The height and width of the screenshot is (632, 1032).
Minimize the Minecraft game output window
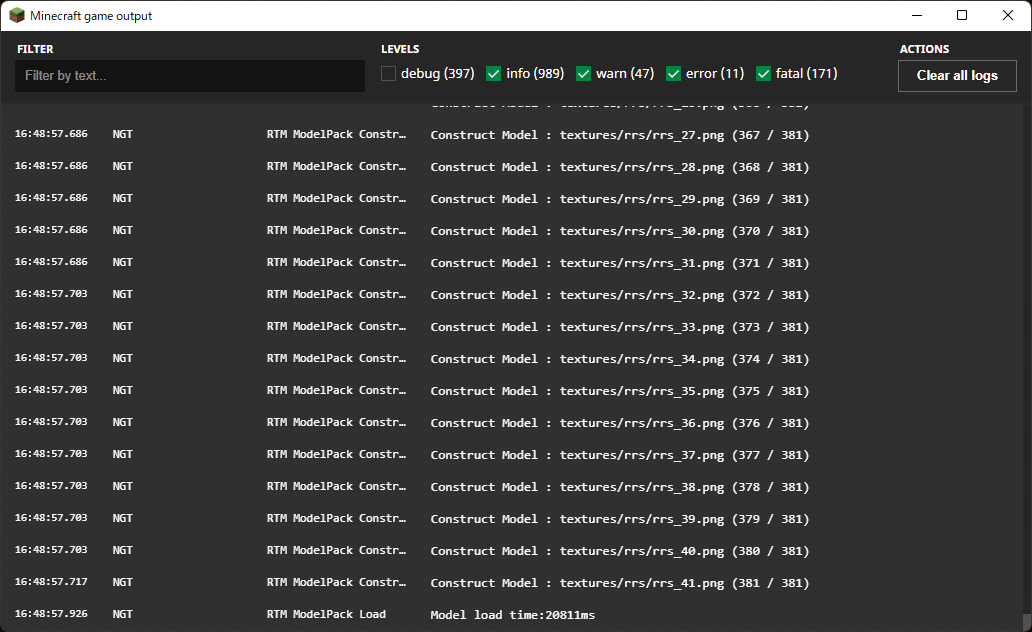tap(917, 15)
